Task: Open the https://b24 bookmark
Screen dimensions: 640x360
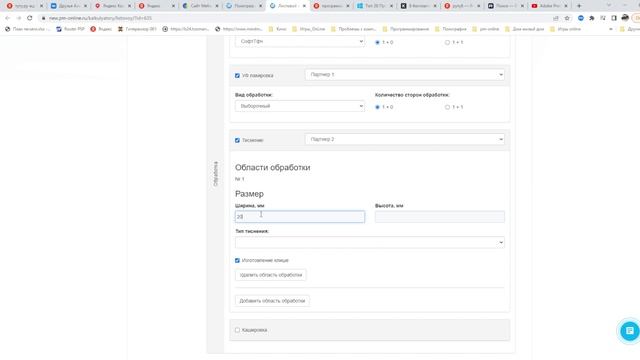Action: [186, 29]
